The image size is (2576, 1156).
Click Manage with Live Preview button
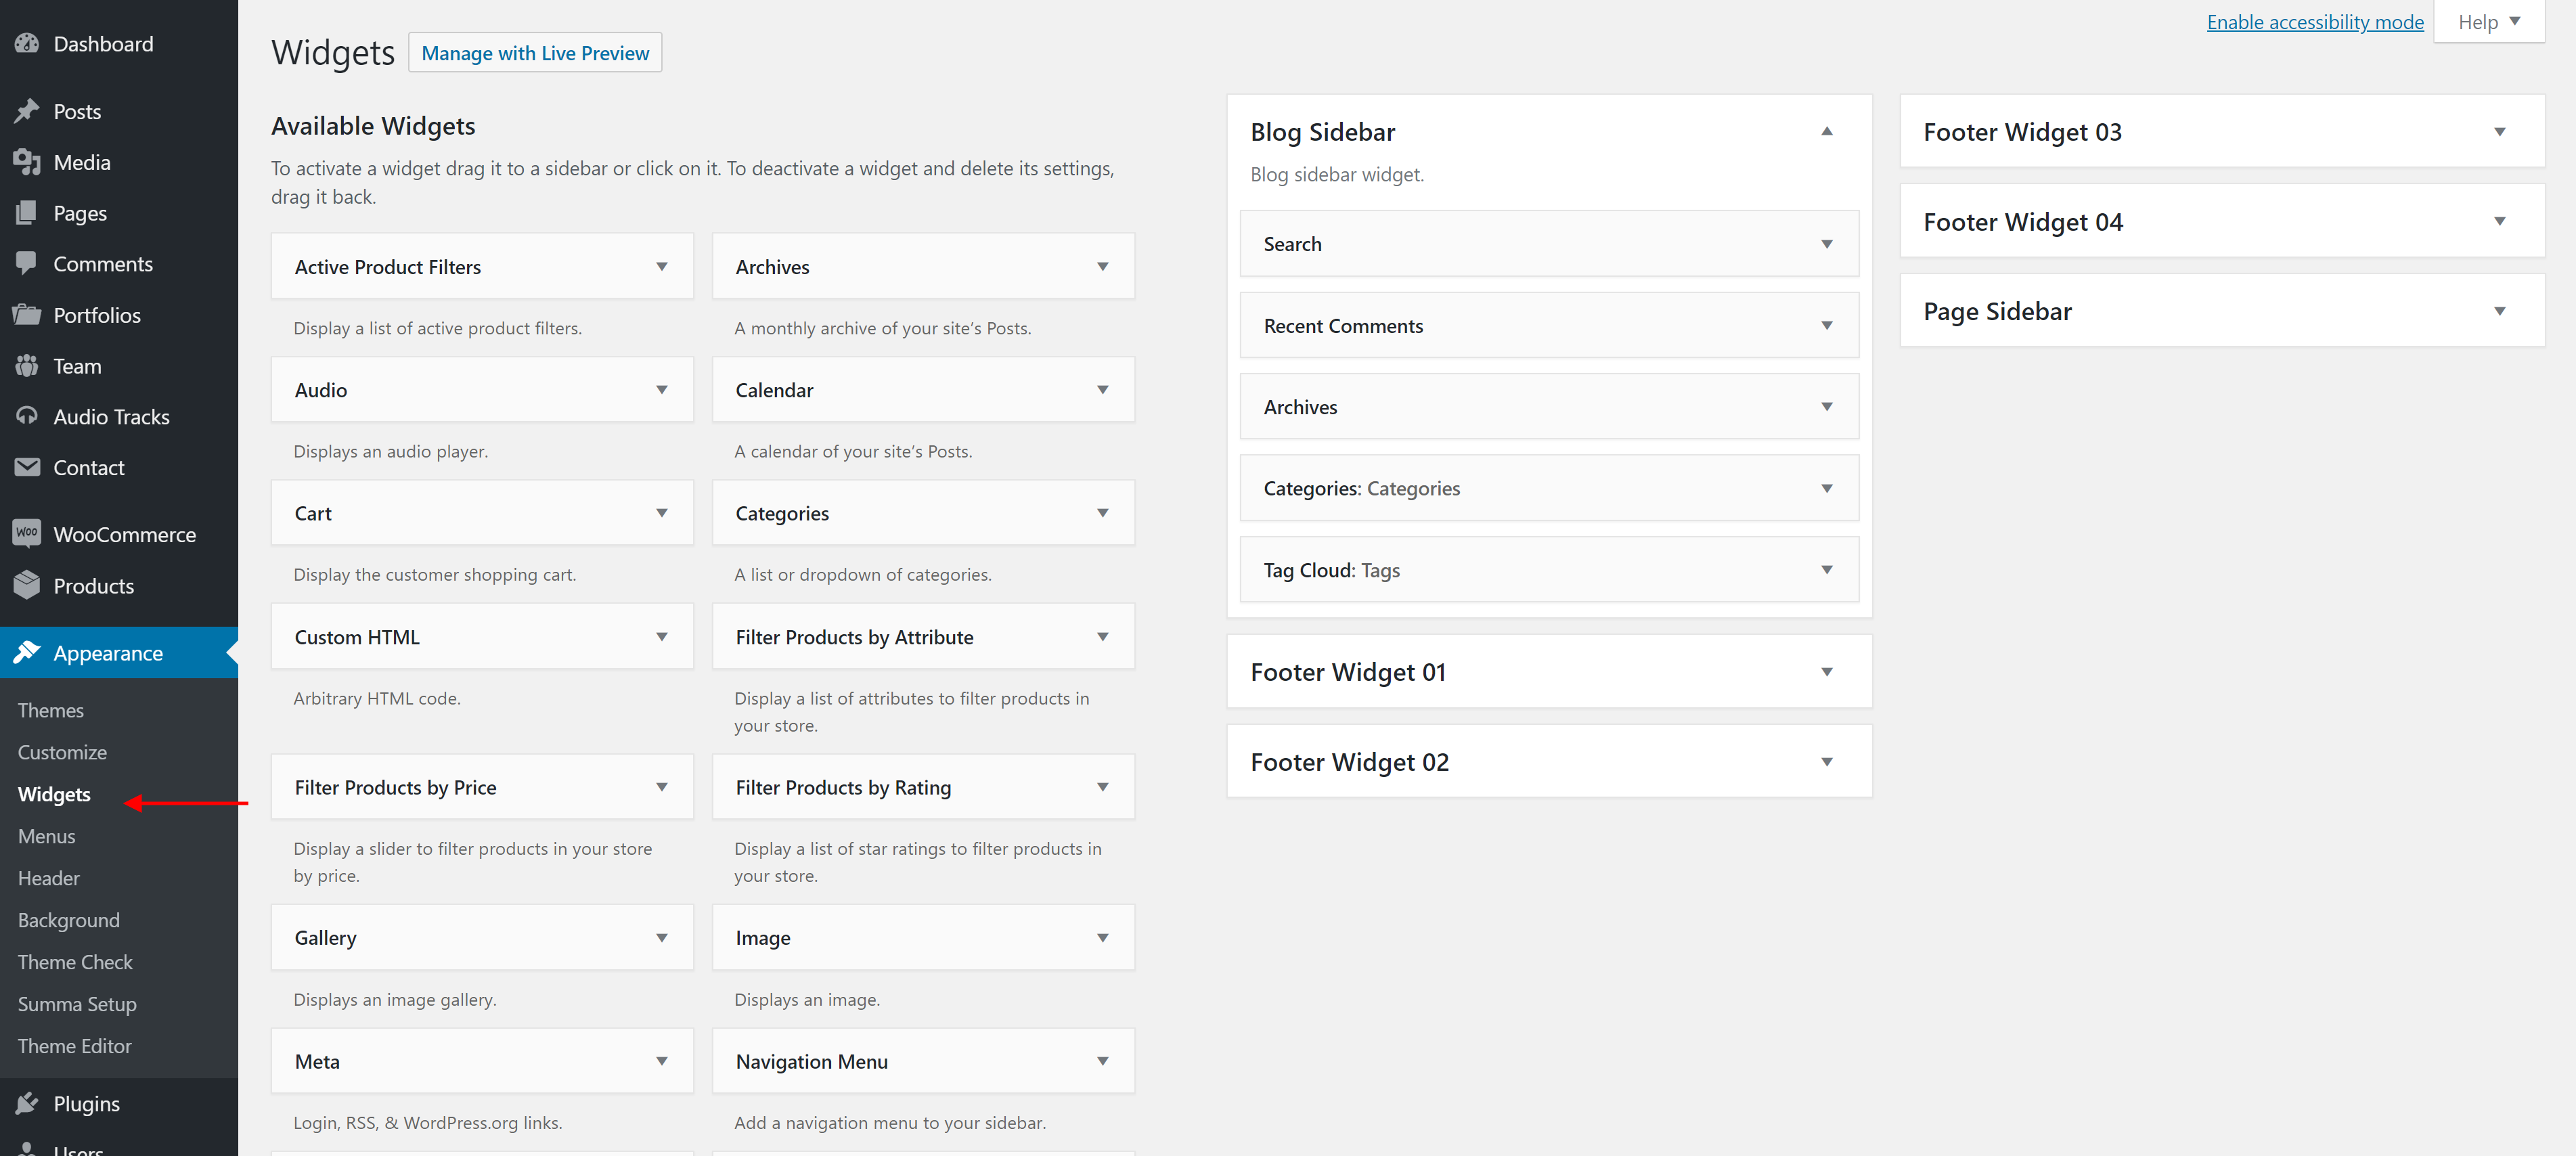tap(535, 53)
